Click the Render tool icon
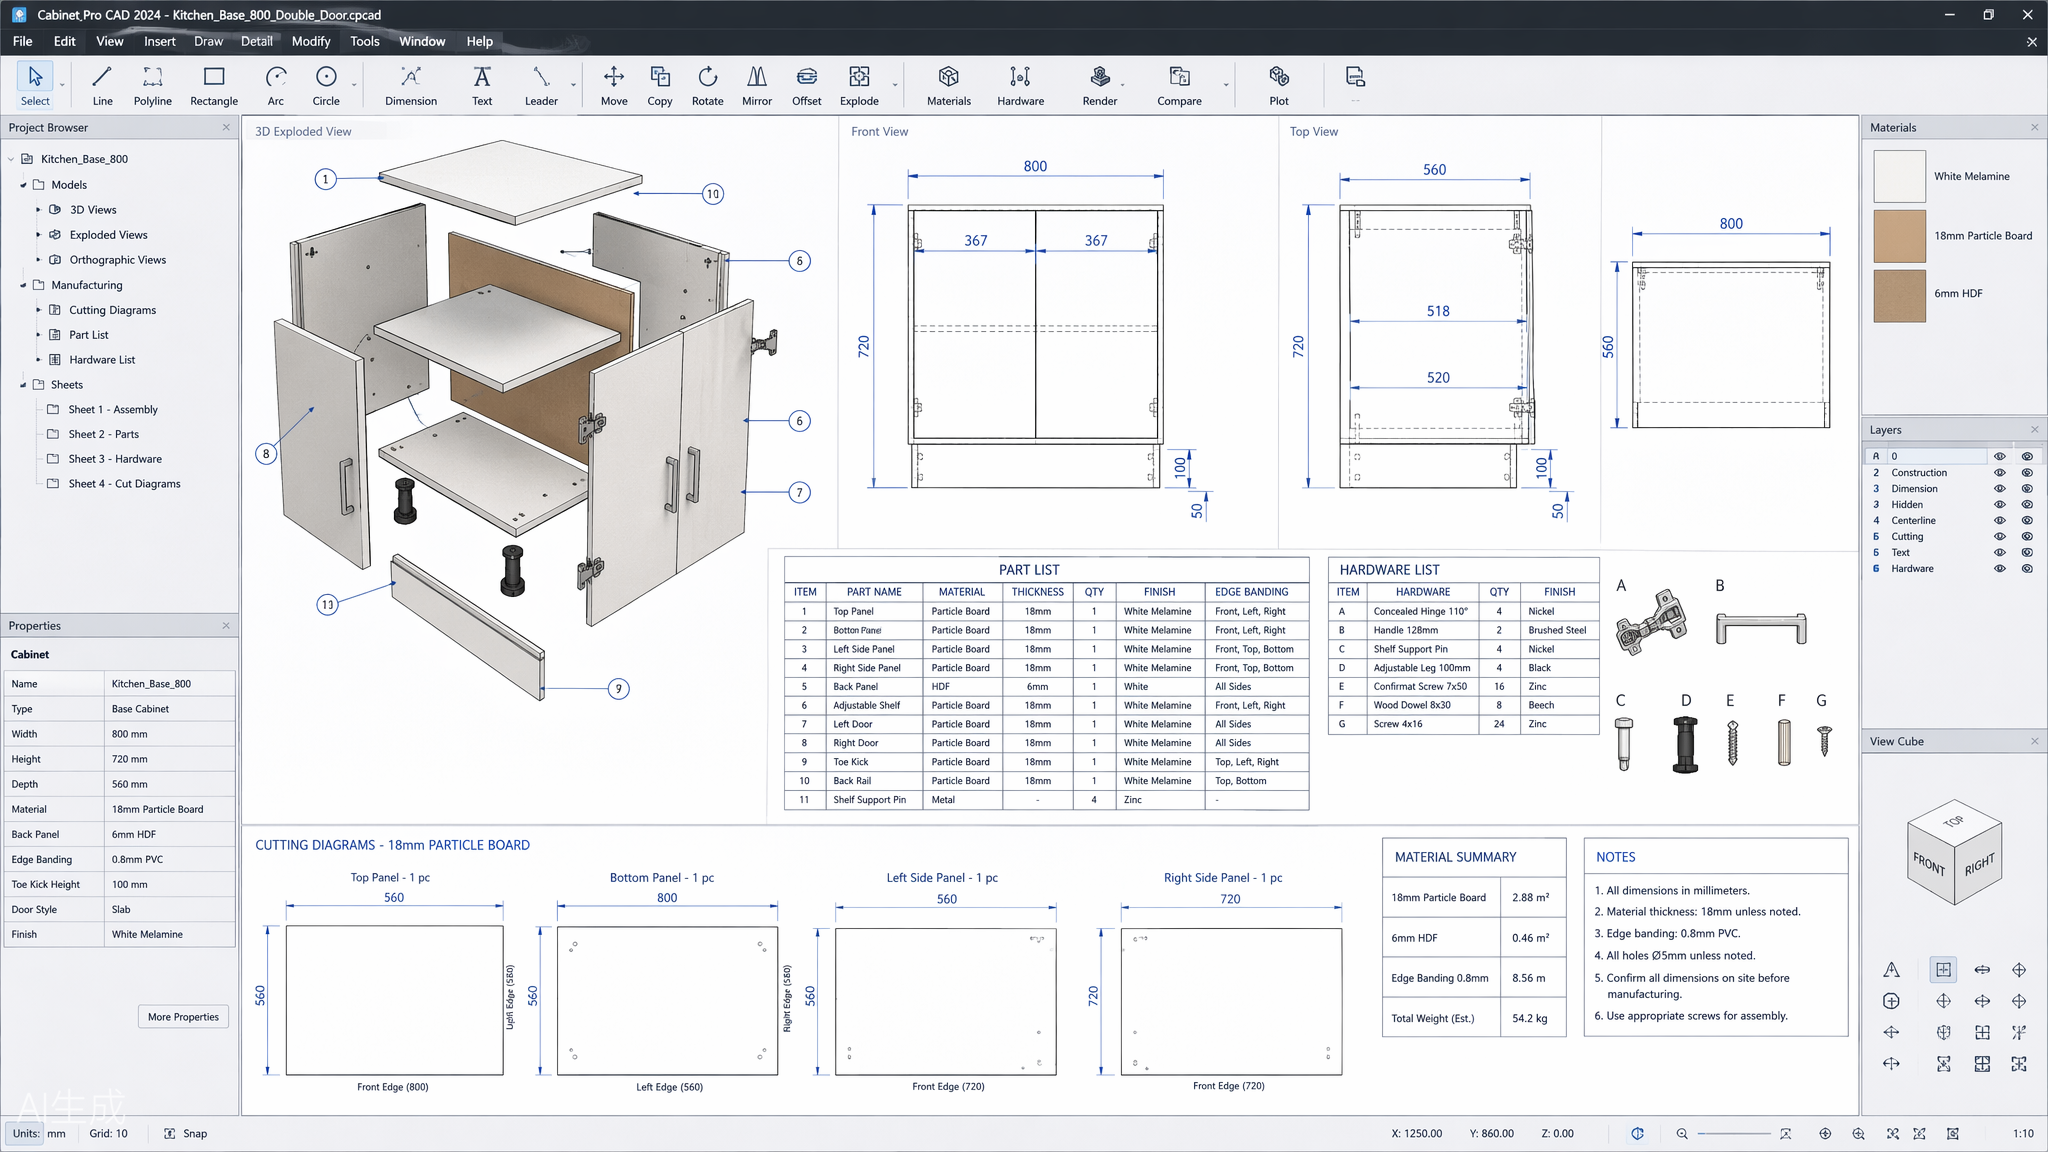This screenshot has height=1152, width=2048. coord(1100,77)
